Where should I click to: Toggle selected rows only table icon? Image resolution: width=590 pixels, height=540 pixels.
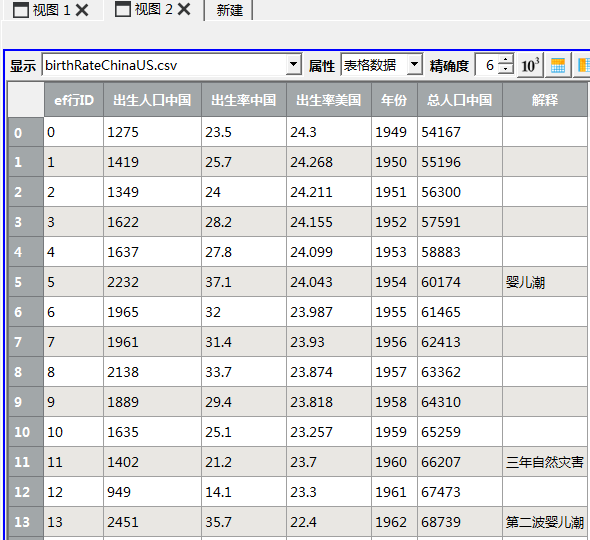(558, 65)
